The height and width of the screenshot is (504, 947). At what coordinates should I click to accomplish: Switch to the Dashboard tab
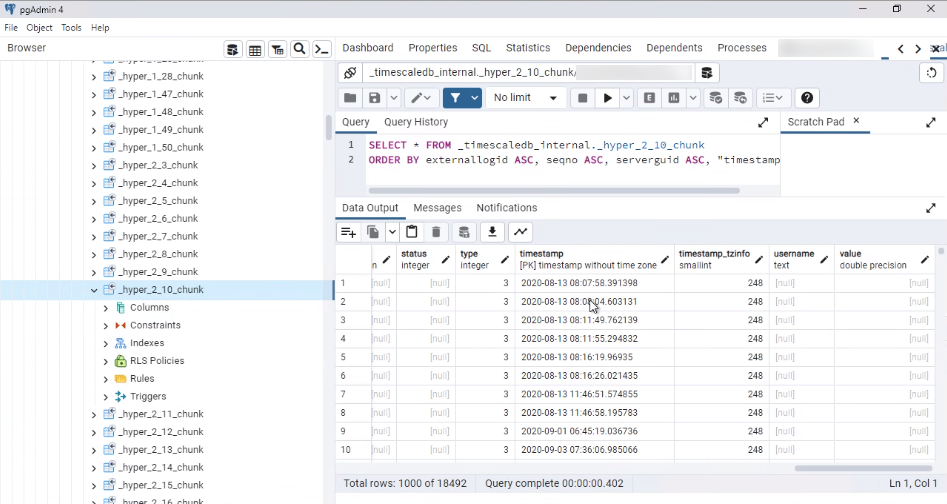tap(368, 48)
